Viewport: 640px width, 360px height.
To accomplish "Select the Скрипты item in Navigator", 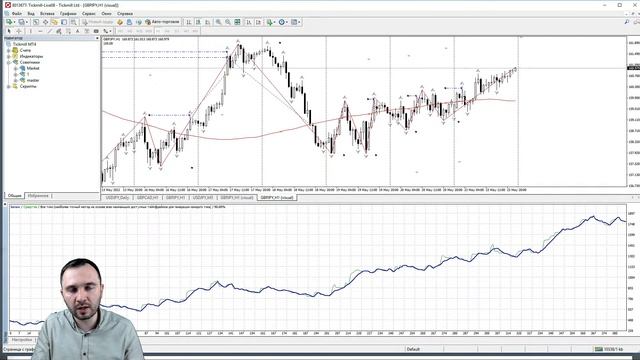I will click(28, 87).
